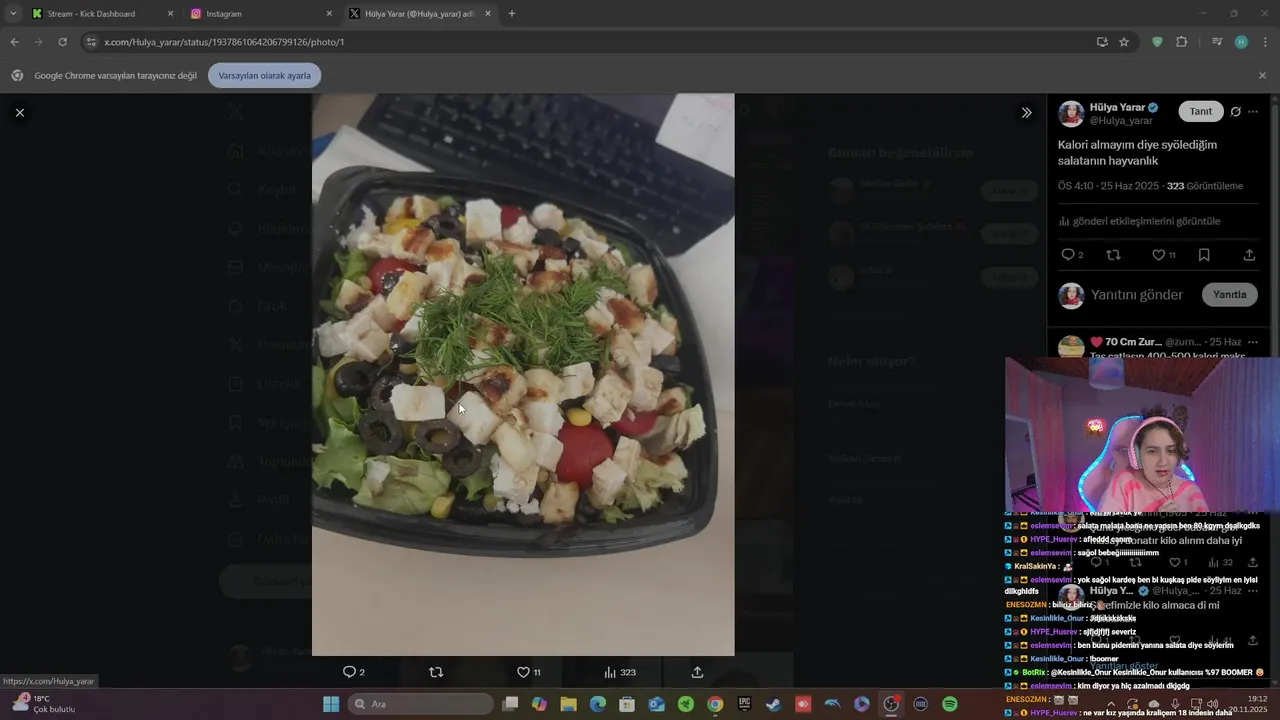Close the Instagram tab

(329, 14)
